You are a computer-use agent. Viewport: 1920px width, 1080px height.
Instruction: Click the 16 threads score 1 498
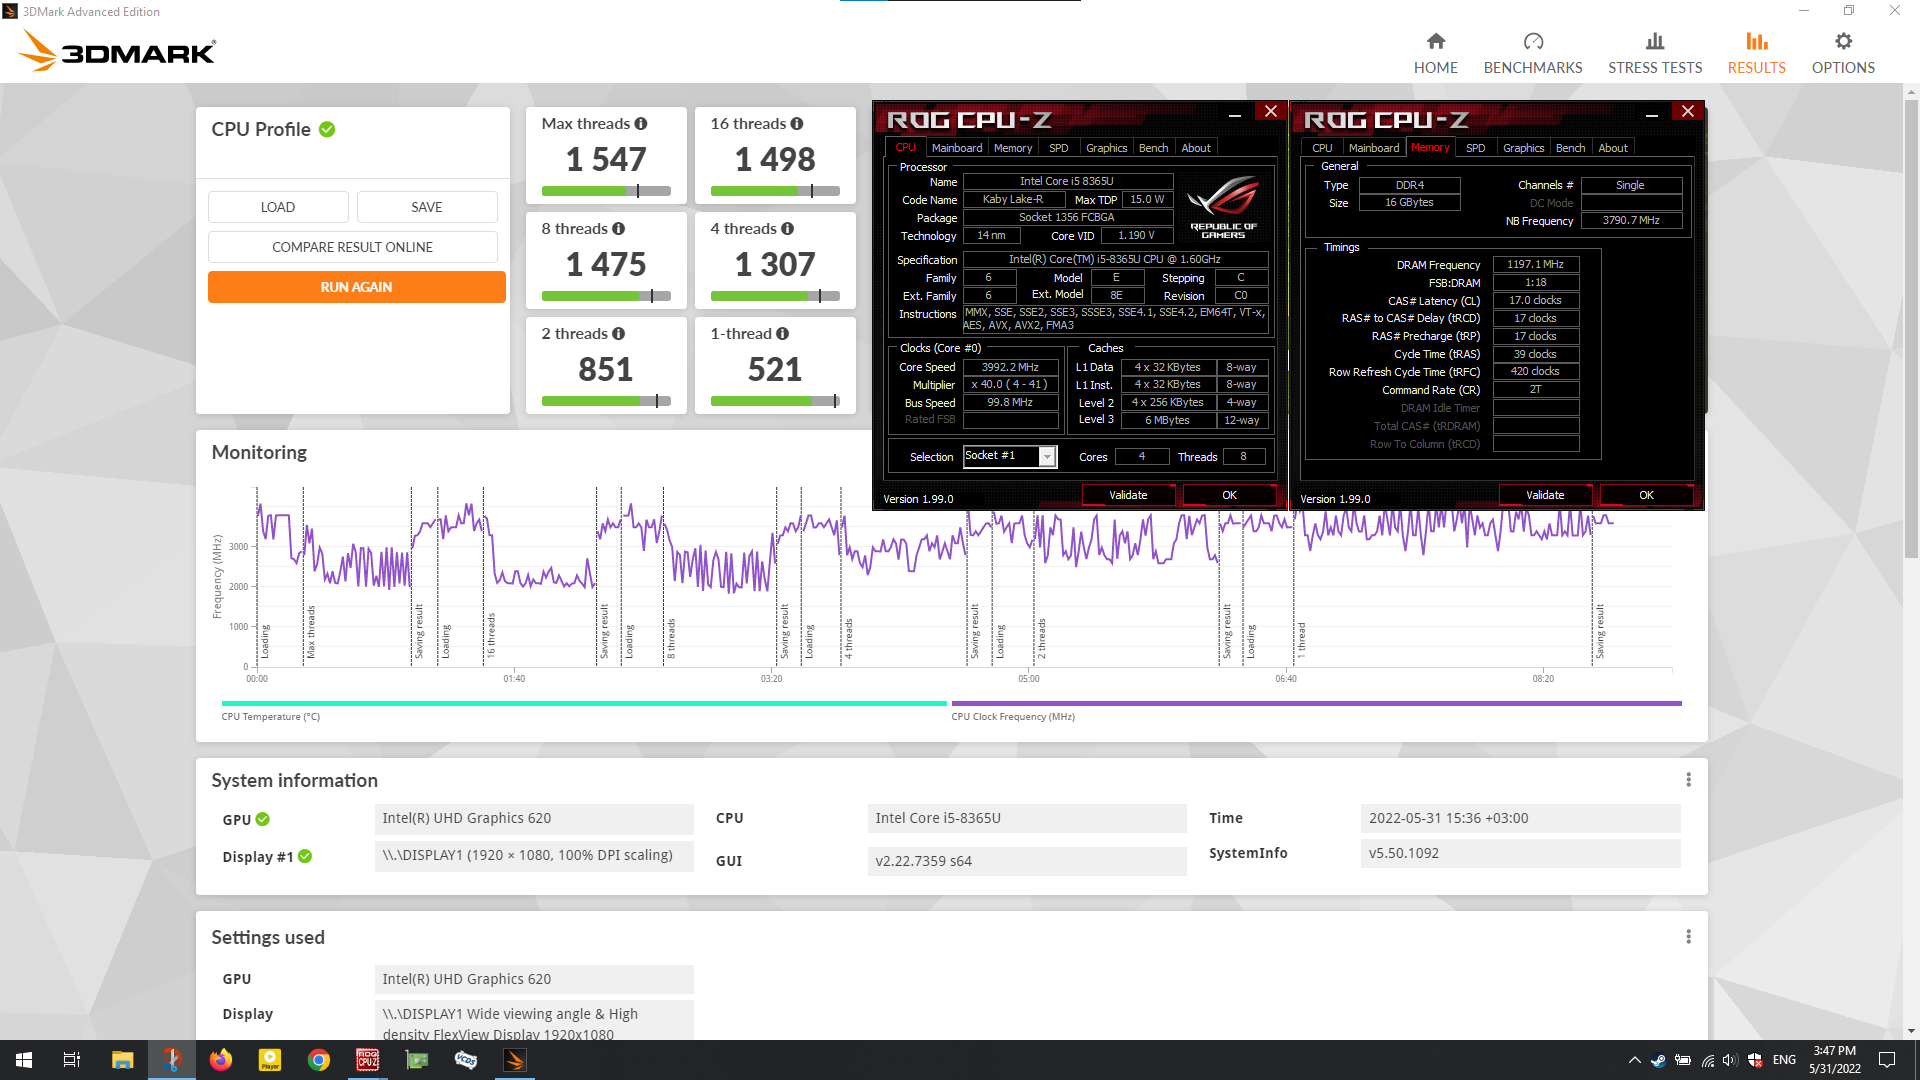pyautogui.click(x=775, y=160)
